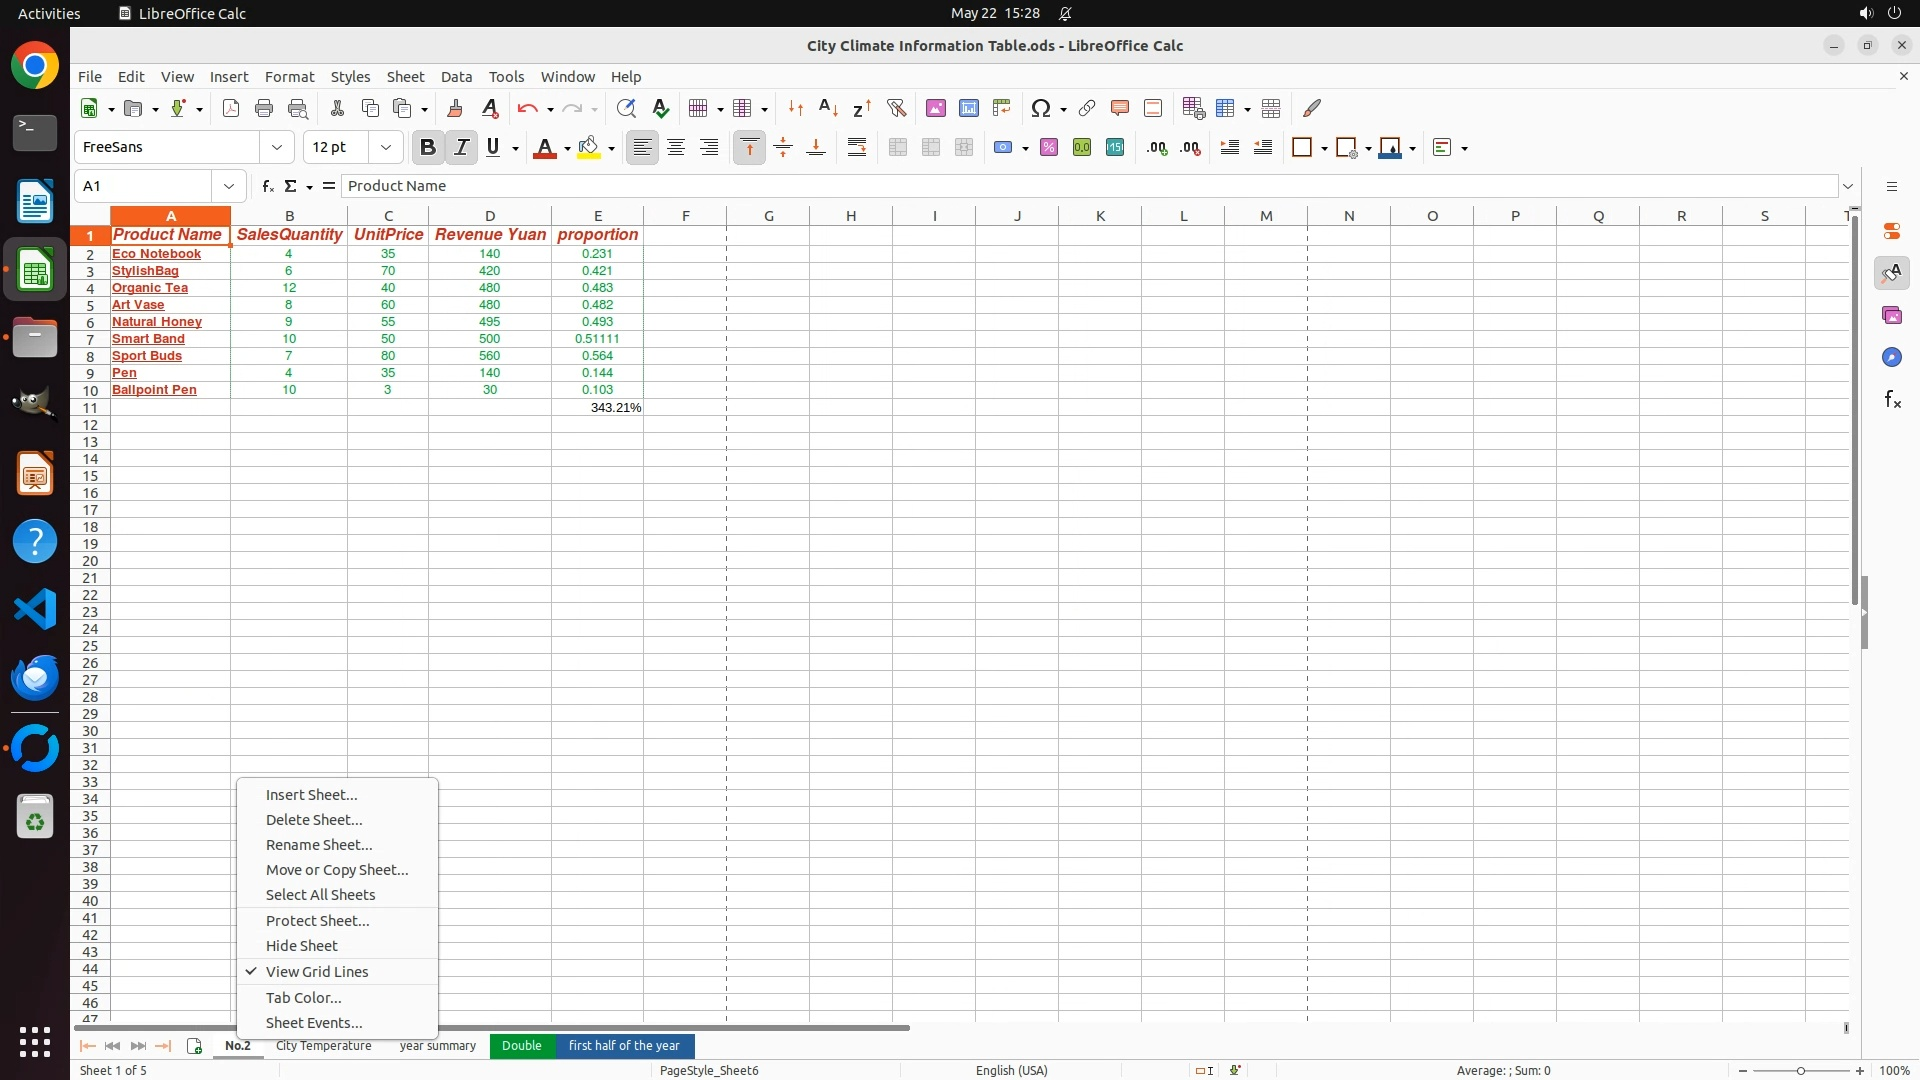
Task: Open the sidebar Navigator panel icon
Action: click(1892, 357)
